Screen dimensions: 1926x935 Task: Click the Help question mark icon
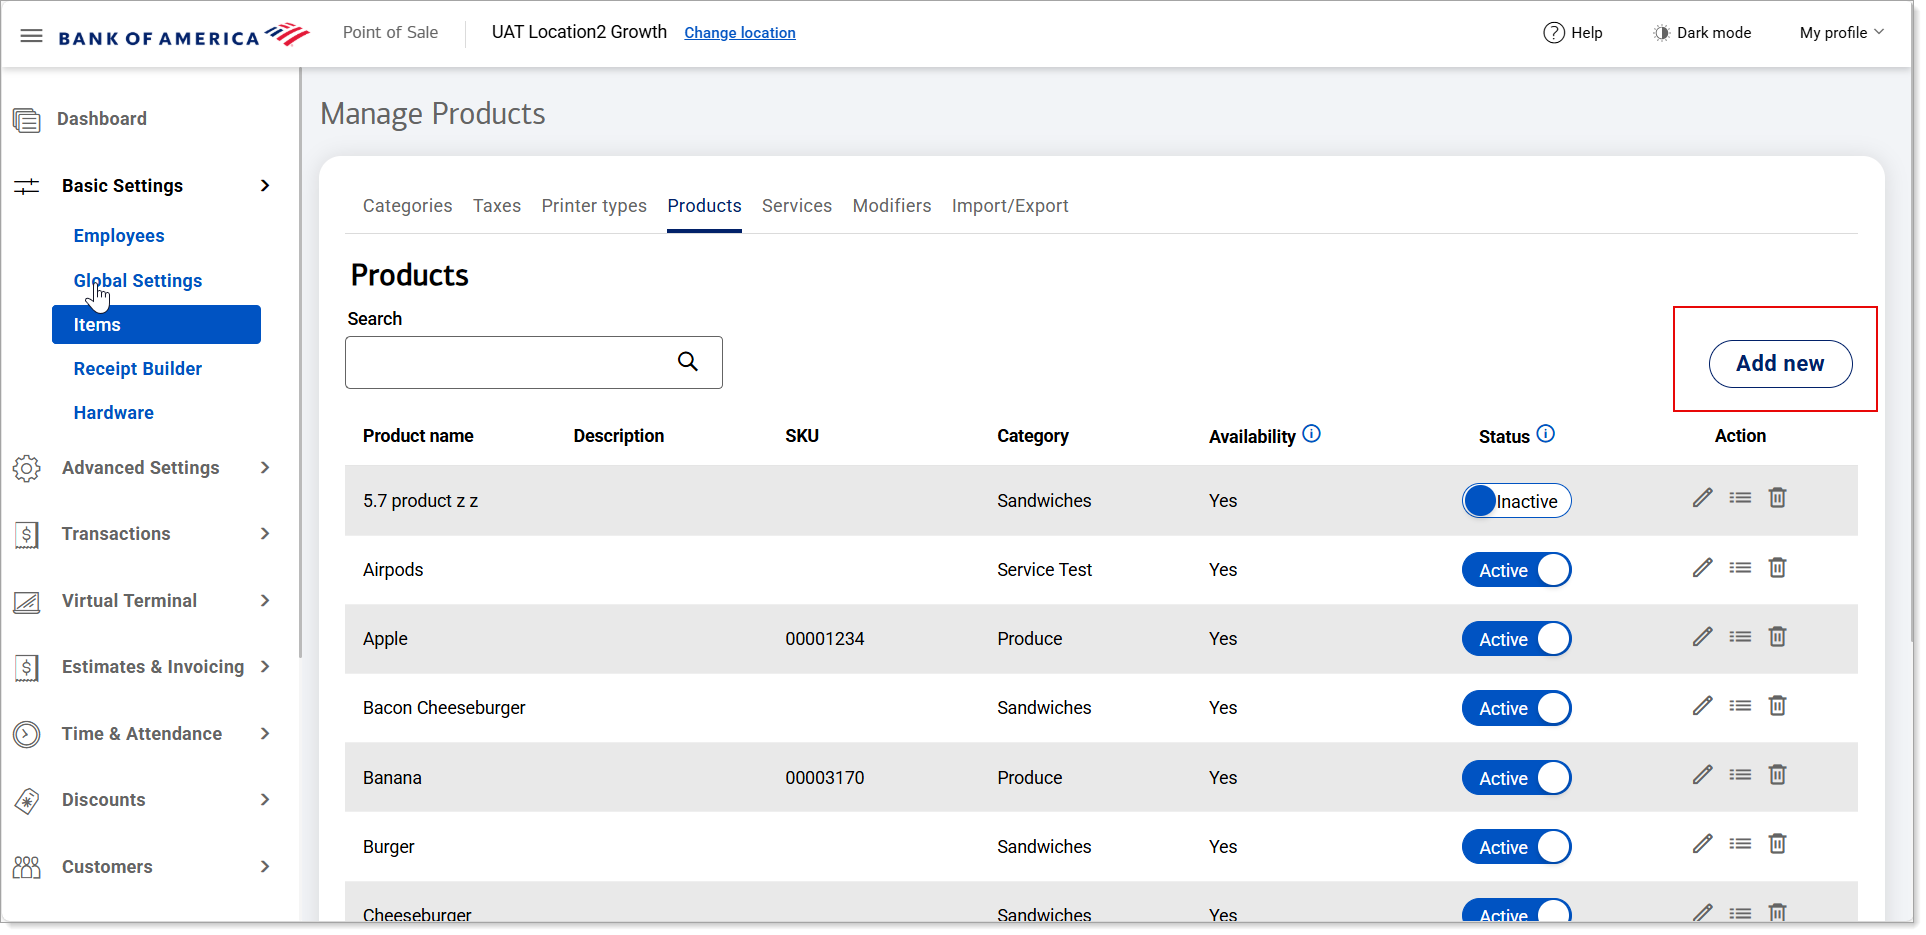(x=1553, y=33)
